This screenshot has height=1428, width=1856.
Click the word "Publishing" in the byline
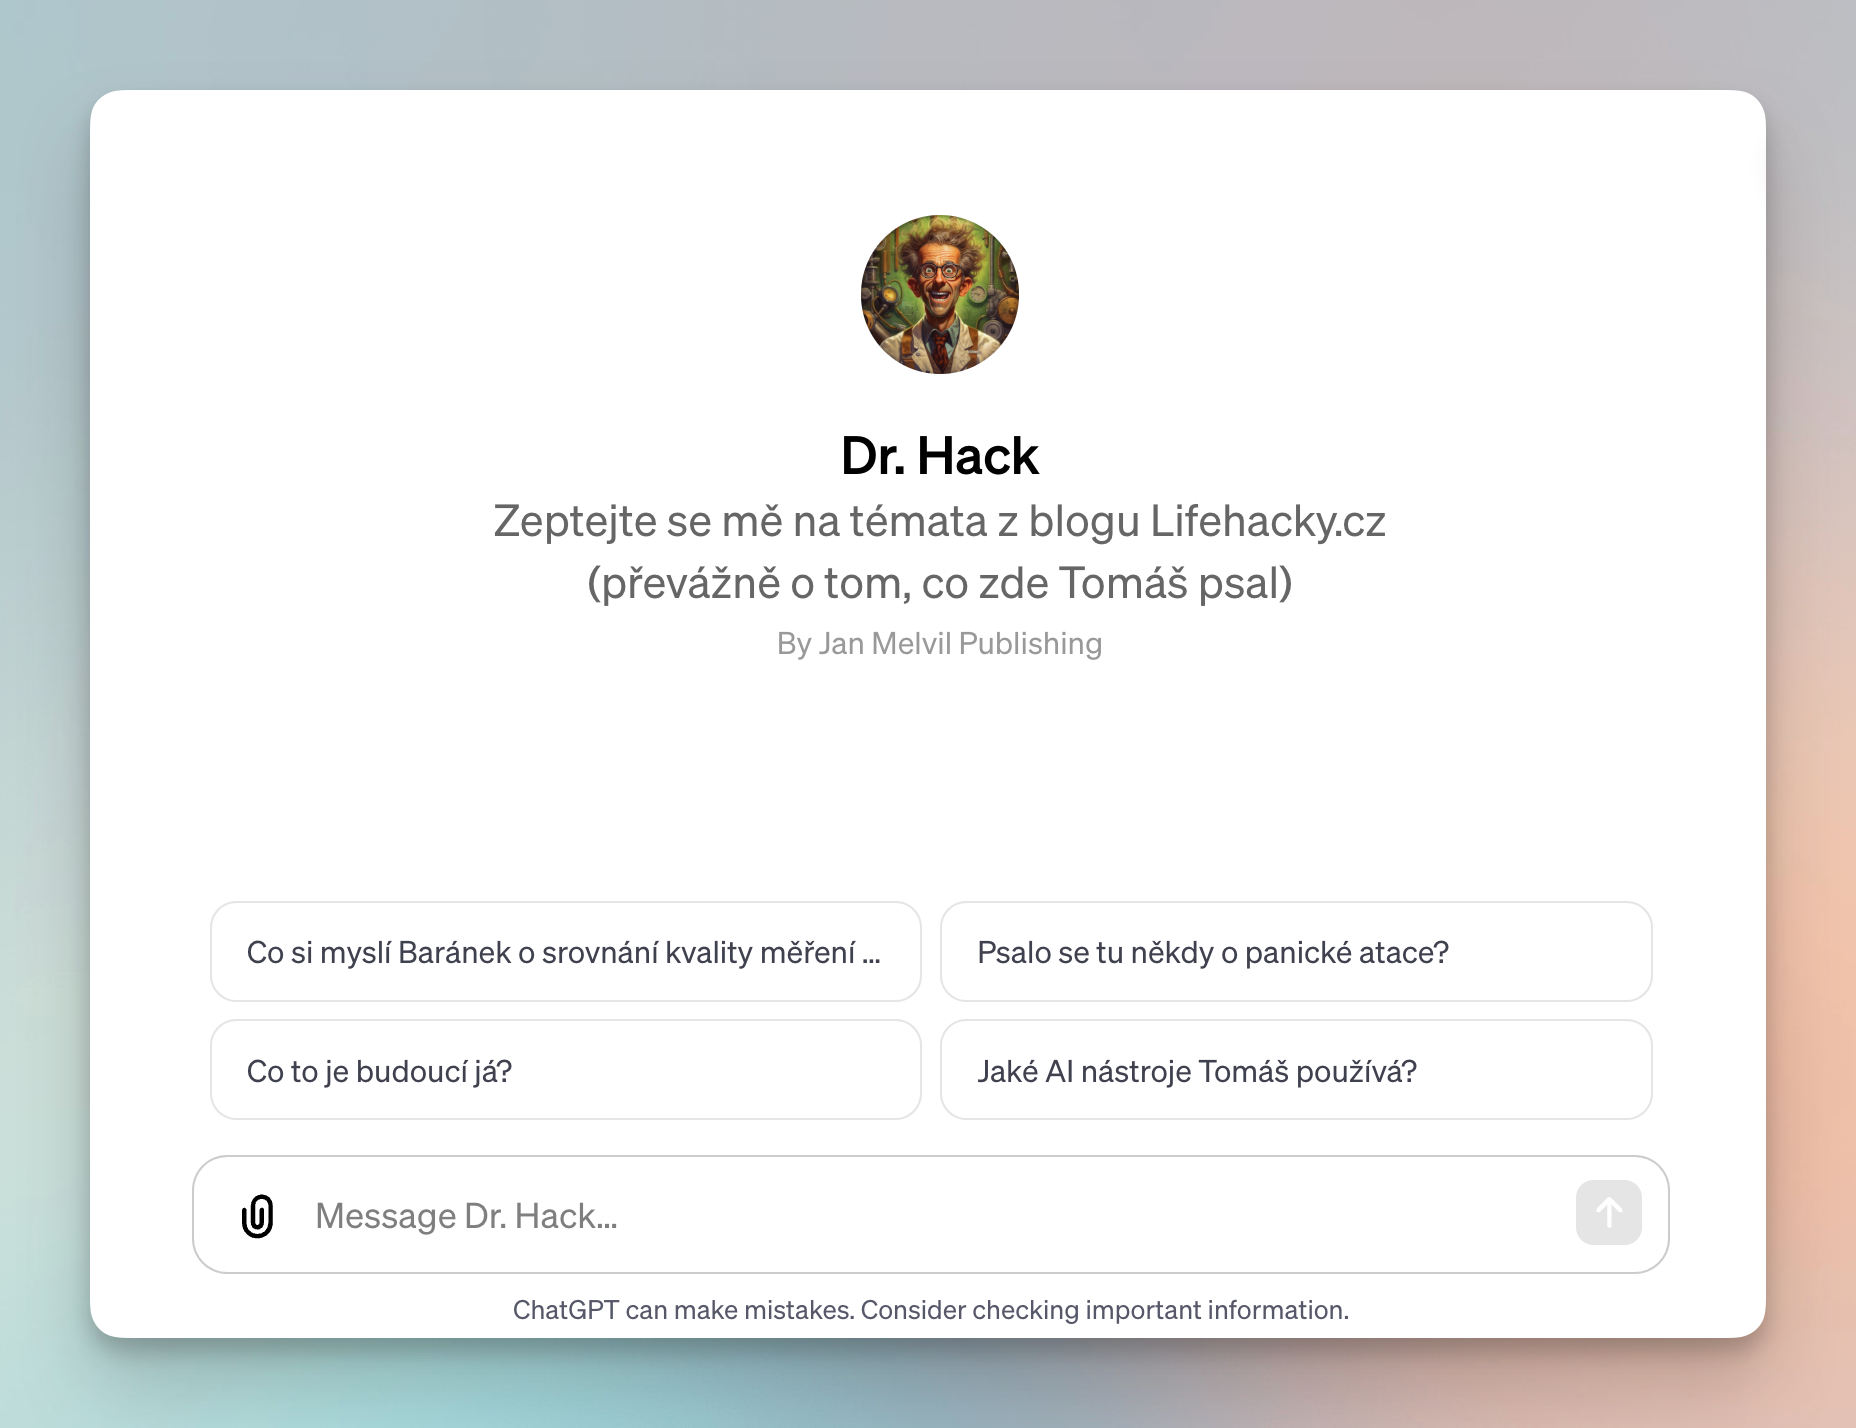point(1030,643)
